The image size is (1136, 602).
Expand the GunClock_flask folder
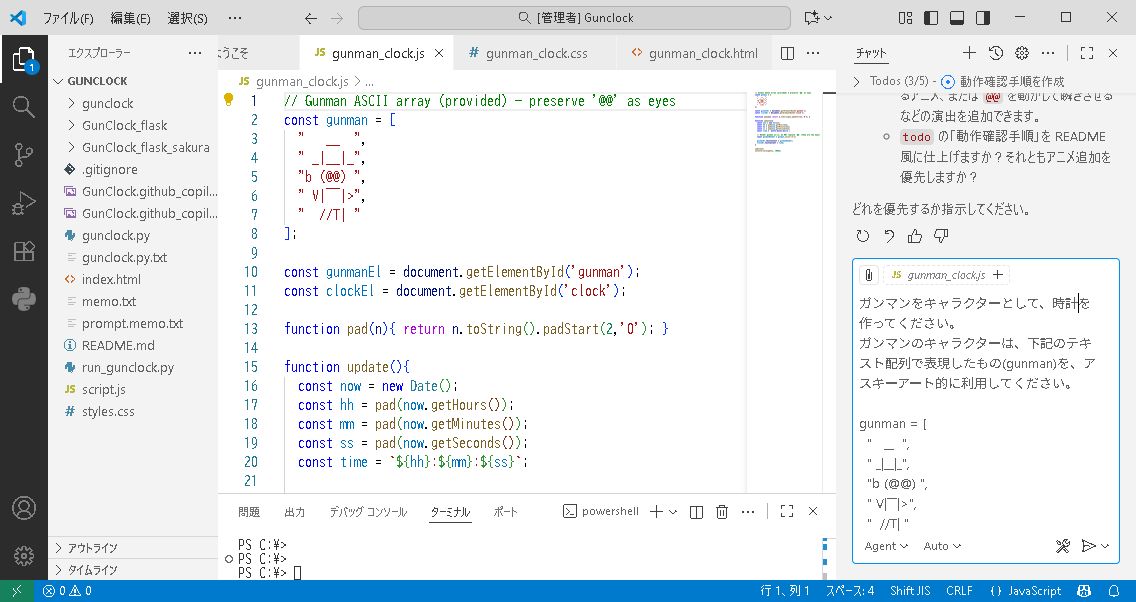(124, 125)
